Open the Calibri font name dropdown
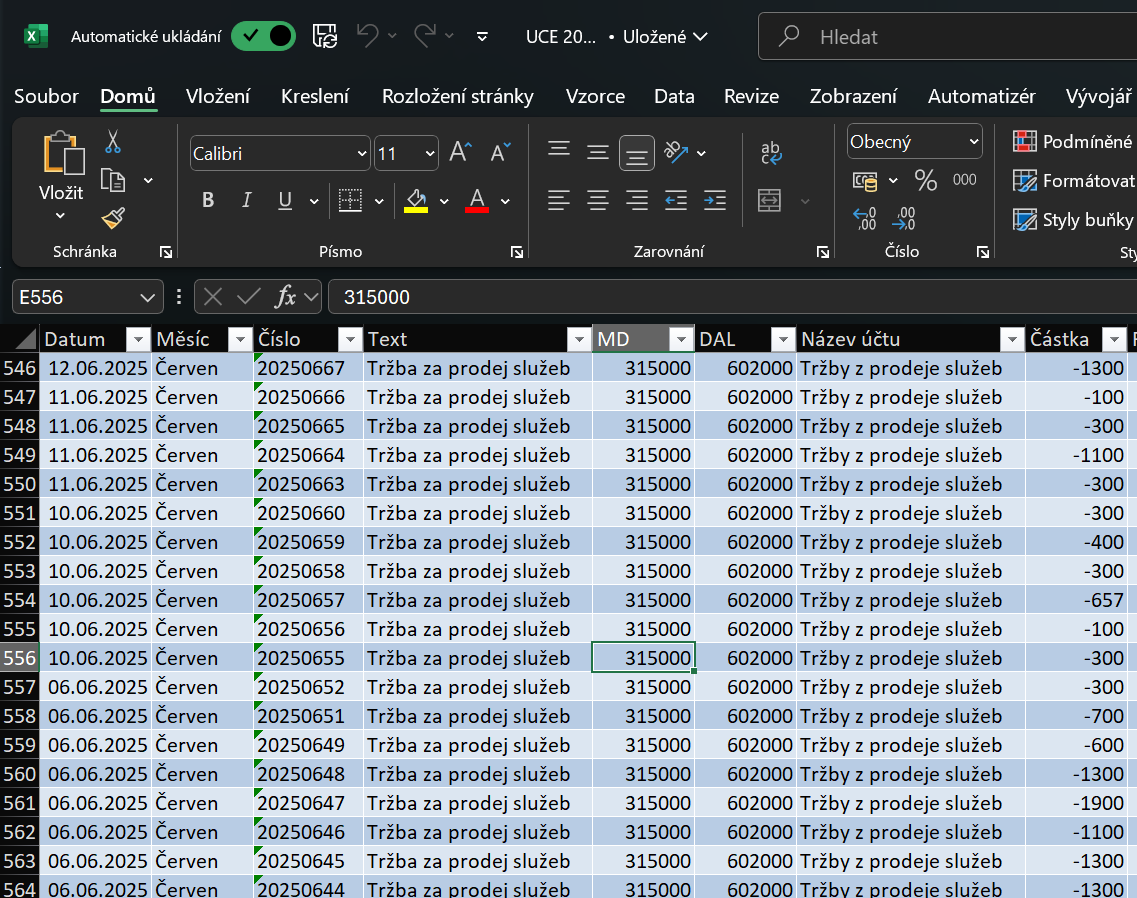This screenshot has height=898, width=1137. [x=362, y=154]
